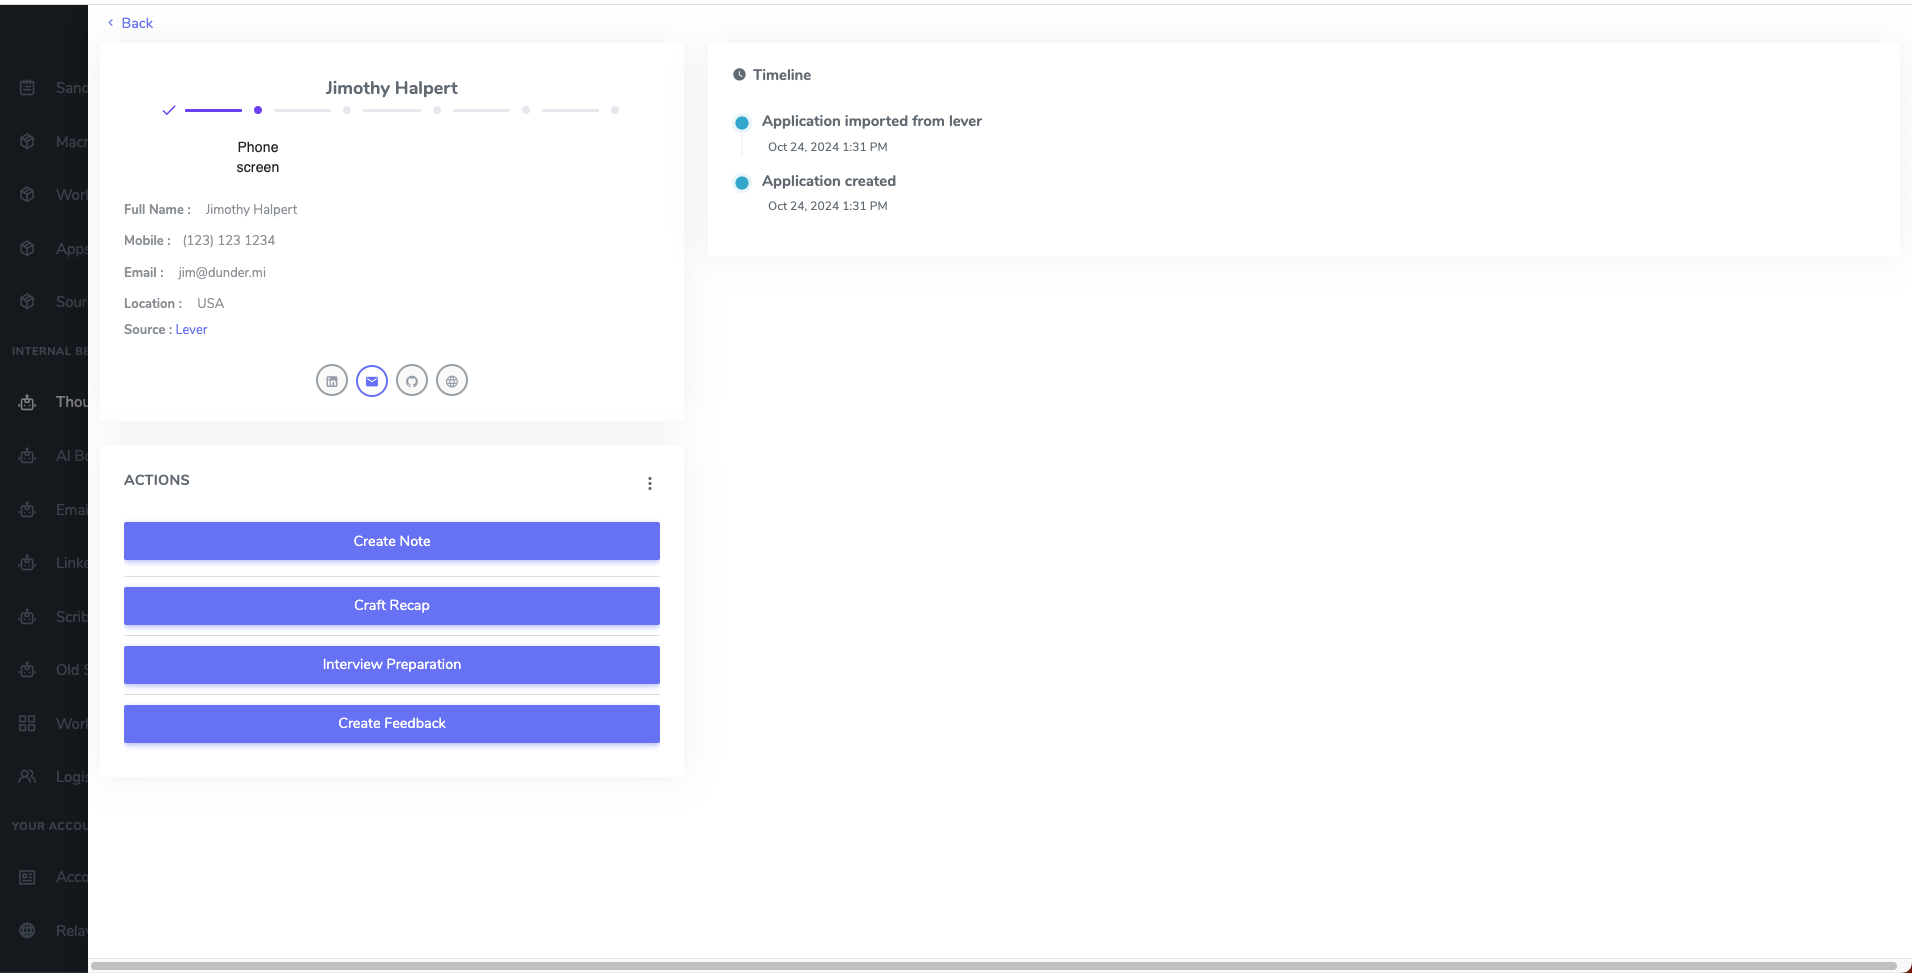Open the Lever source link
The width and height of the screenshot is (1912, 973).
coord(191,330)
